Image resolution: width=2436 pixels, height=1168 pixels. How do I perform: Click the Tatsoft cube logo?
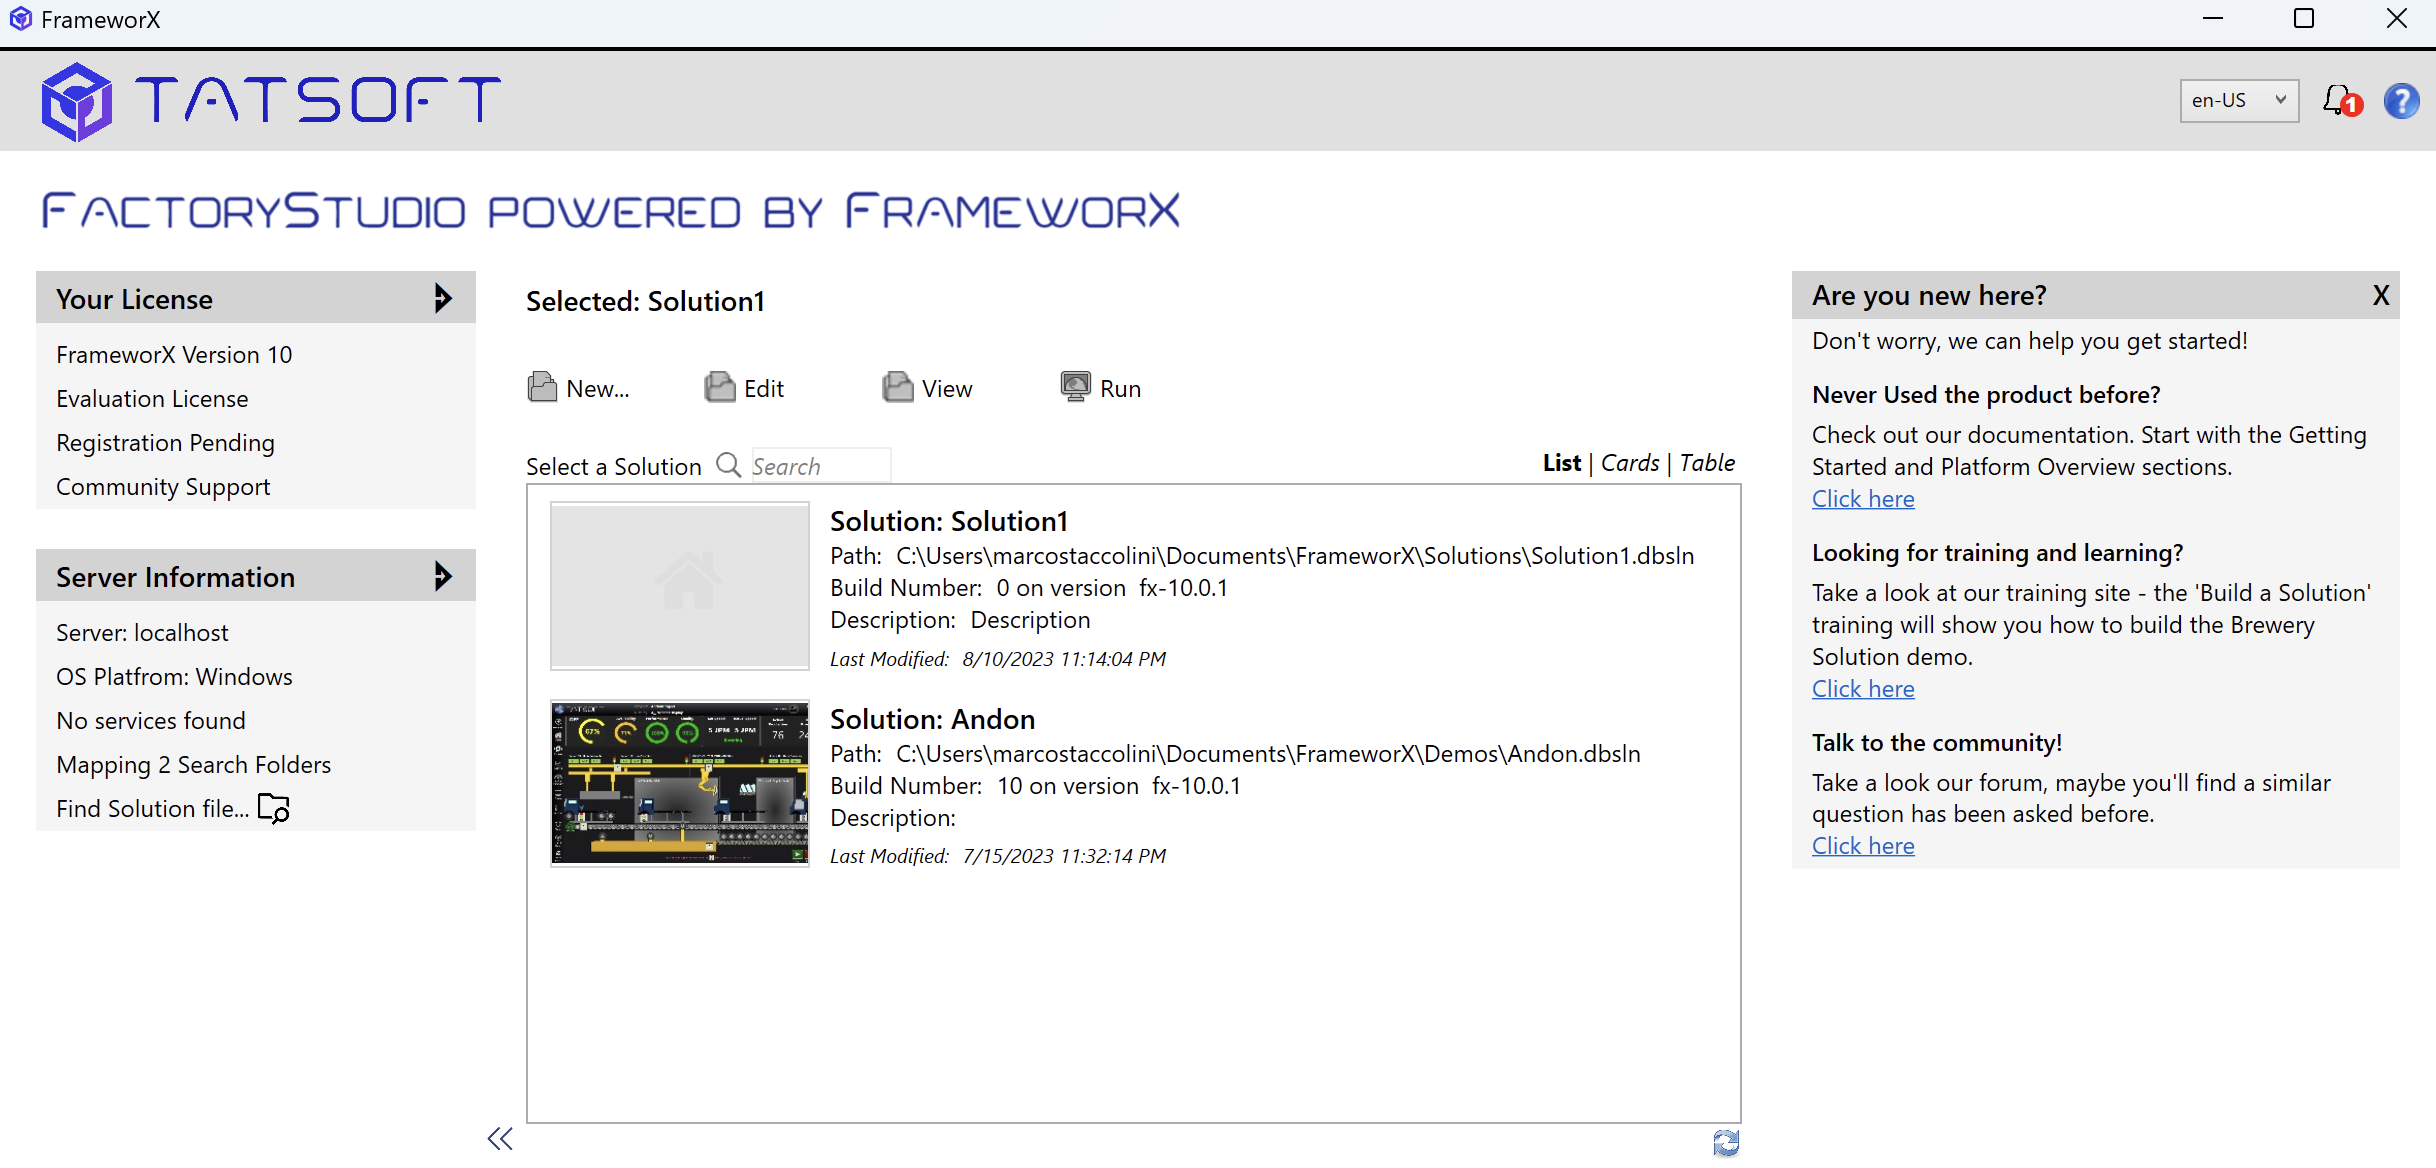point(76,101)
